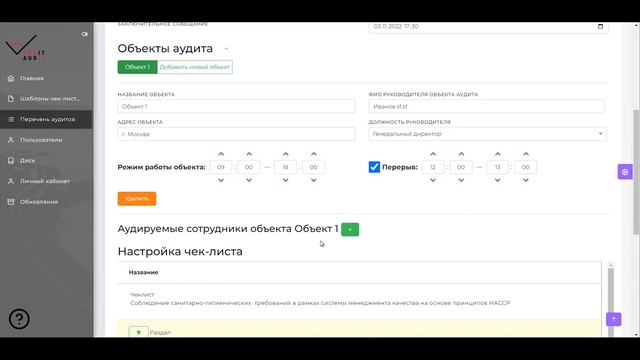Screen dimensions: 640x360
Task: Open Должность руководителя dropdown
Action: (x=487, y=134)
